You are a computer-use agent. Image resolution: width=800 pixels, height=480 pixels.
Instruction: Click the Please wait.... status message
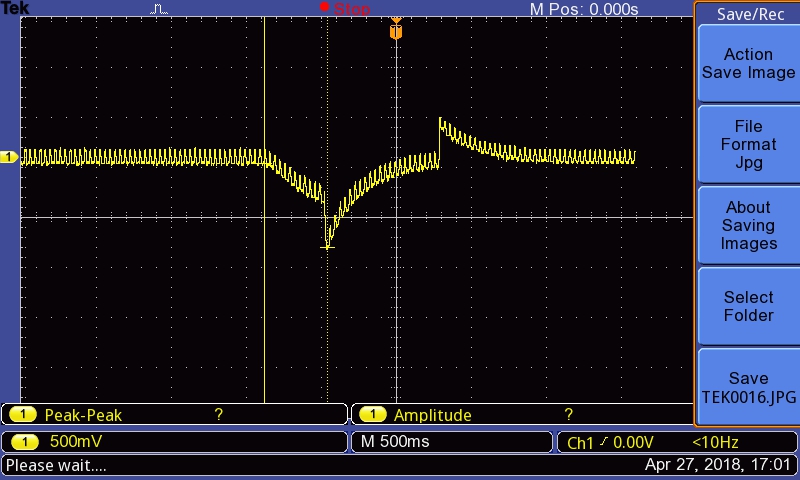point(56,465)
